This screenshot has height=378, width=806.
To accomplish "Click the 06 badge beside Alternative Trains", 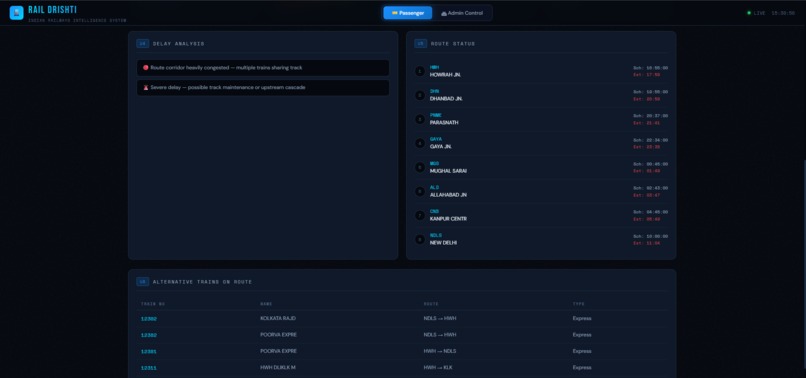I will click(x=142, y=282).
